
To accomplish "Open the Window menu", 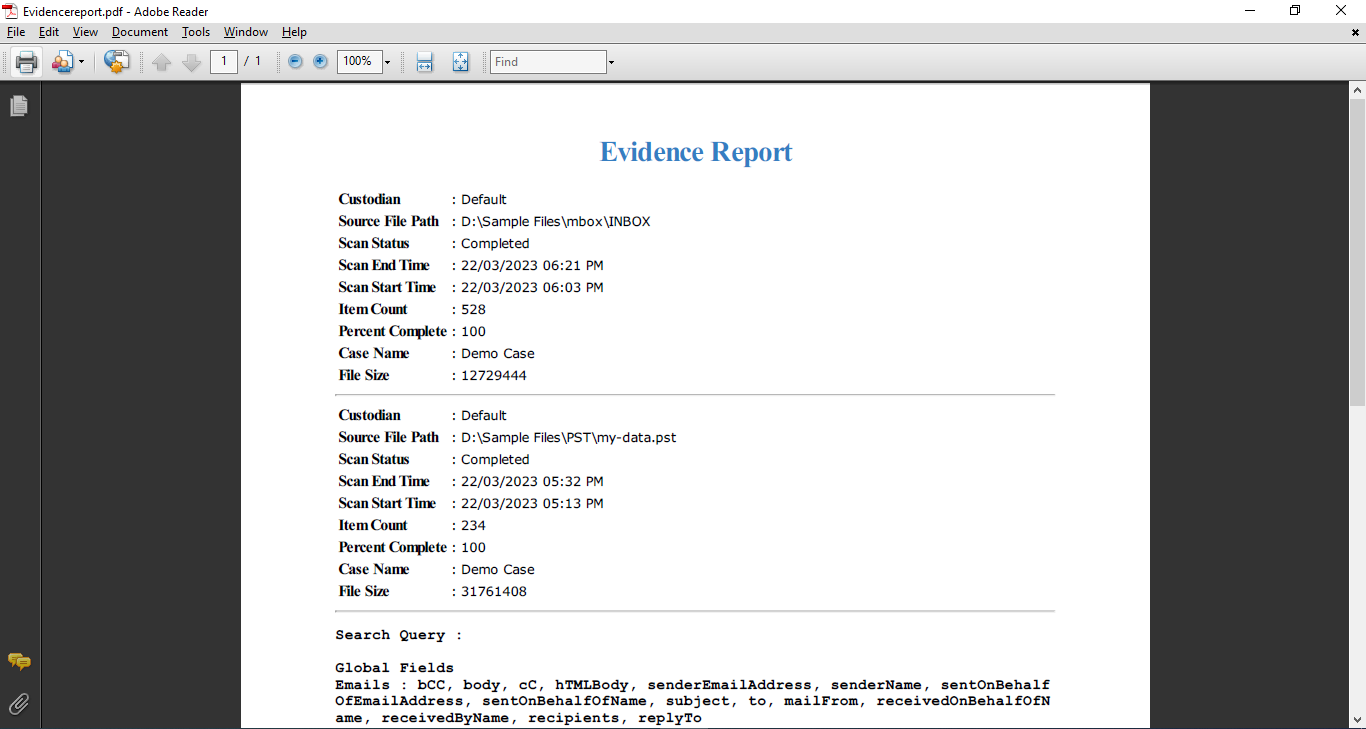I will click(x=246, y=32).
